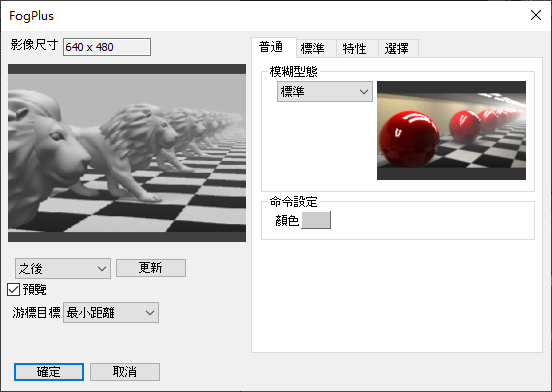Click the dropdown arrow beside 最小距離
Screen dimensions: 552x392
[150, 312]
